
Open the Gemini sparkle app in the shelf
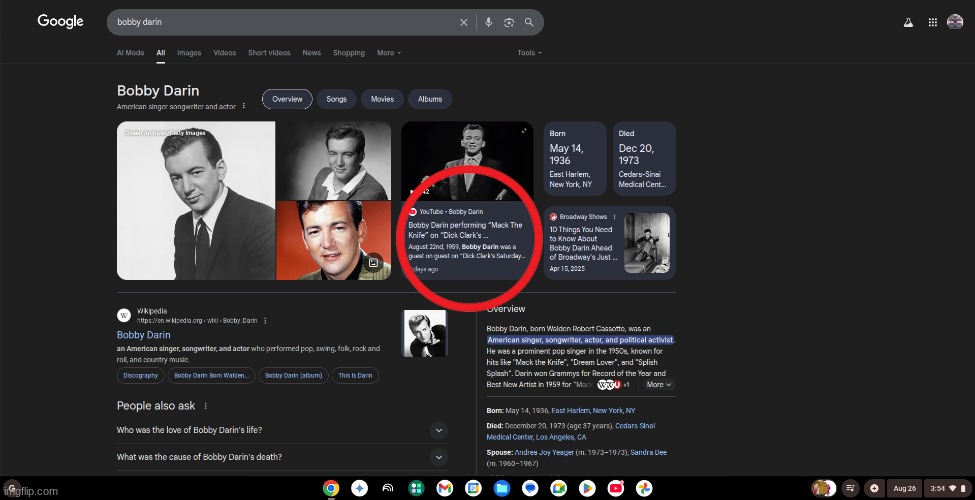pos(359,488)
